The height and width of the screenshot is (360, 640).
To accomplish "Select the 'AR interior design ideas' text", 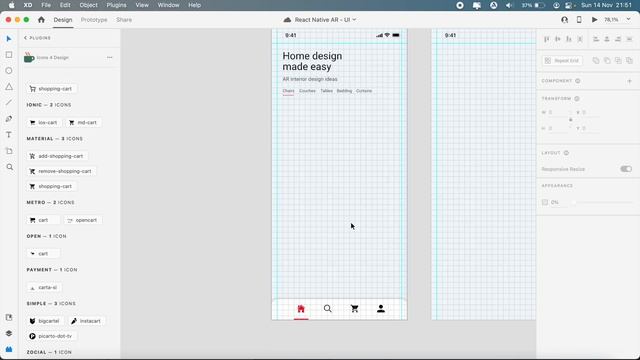I will click(310, 79).
